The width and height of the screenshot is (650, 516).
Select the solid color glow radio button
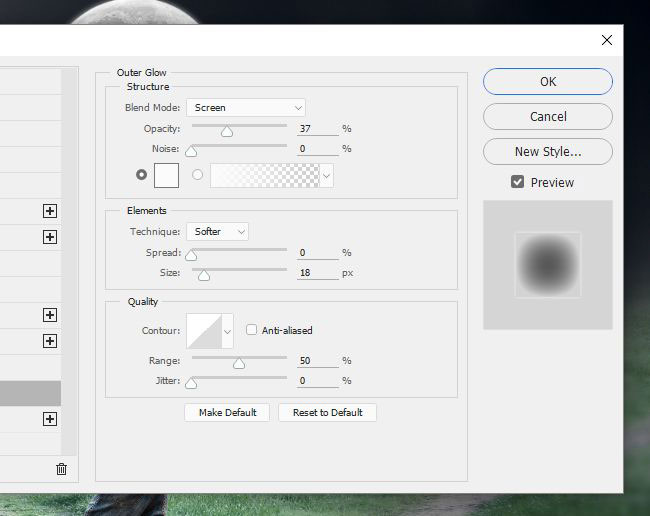141,175
